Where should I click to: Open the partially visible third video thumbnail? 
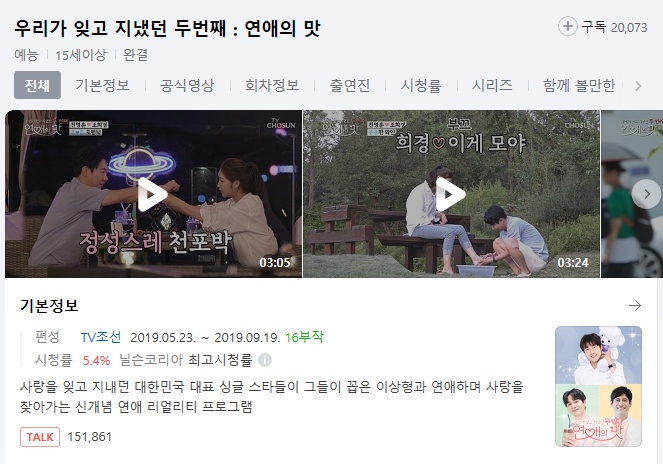(x=632, y=194)
